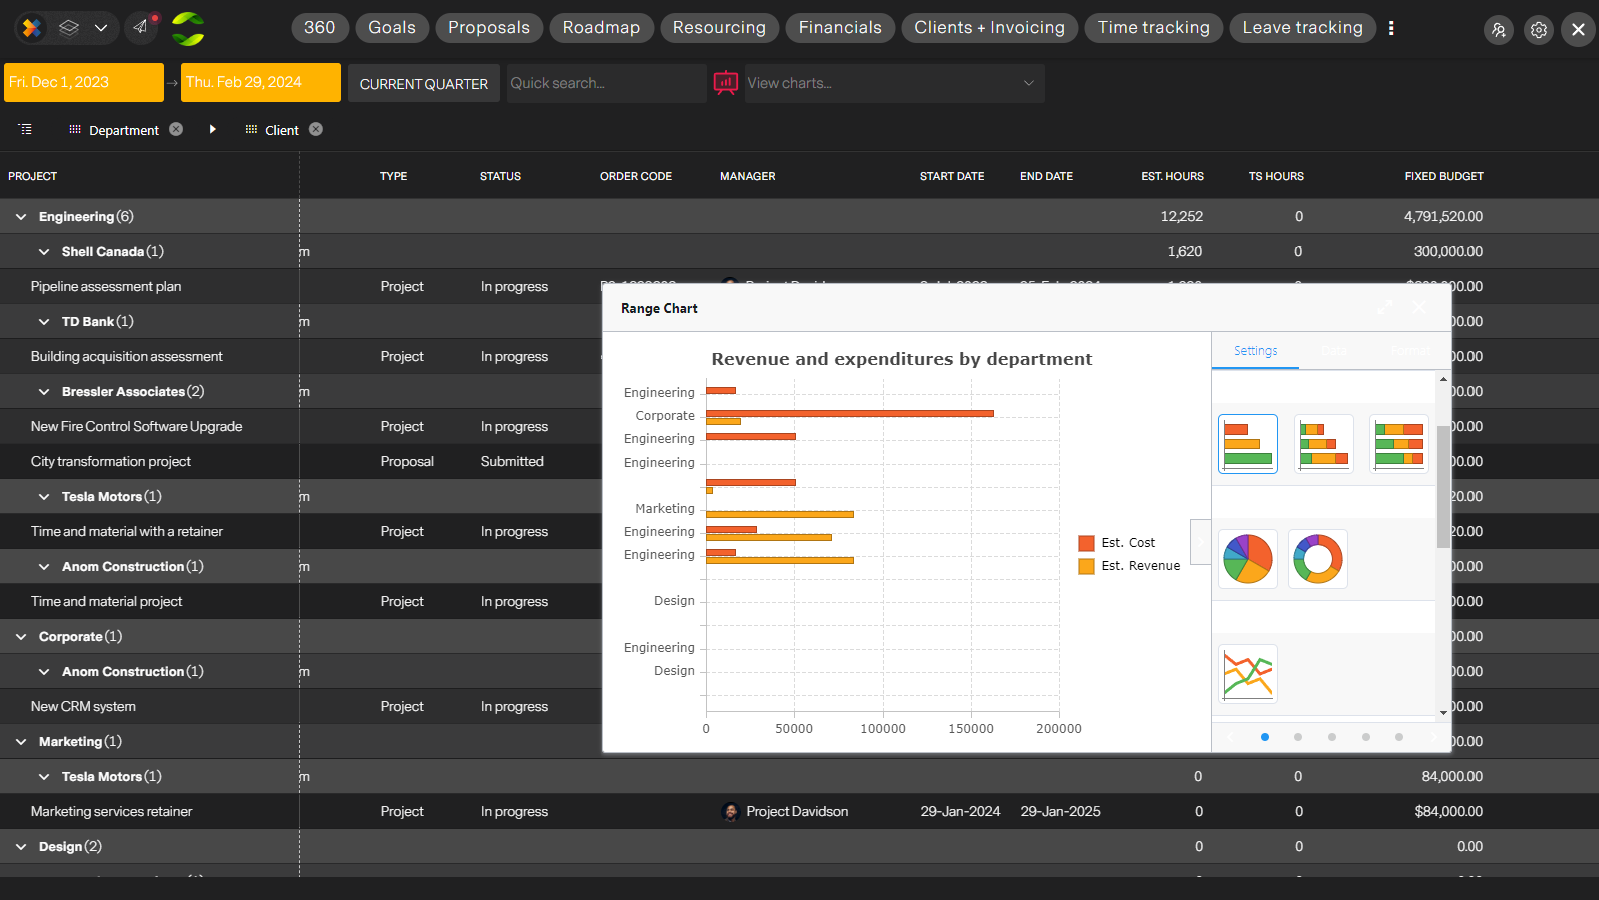Sort by EST. HOURS column header
This screenshot has height=900, width=1599.
coord(1172,176)
